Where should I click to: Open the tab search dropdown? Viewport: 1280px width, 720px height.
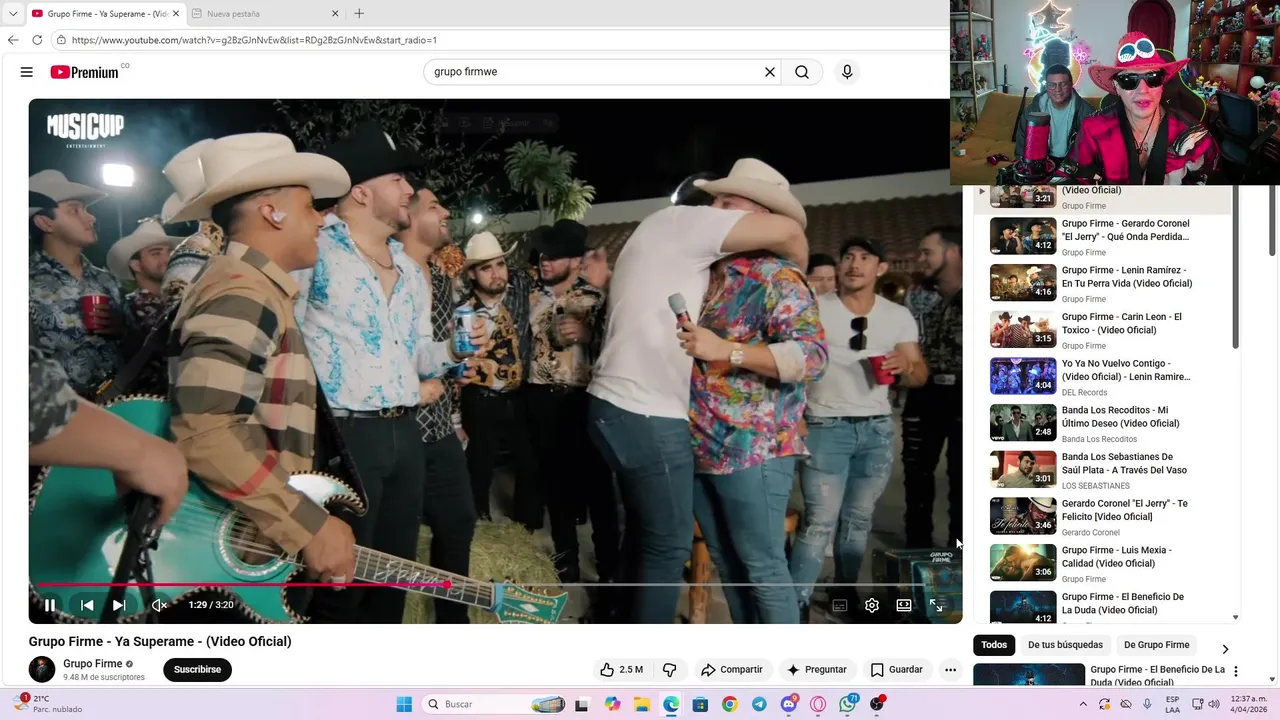[x=13, y=14]
